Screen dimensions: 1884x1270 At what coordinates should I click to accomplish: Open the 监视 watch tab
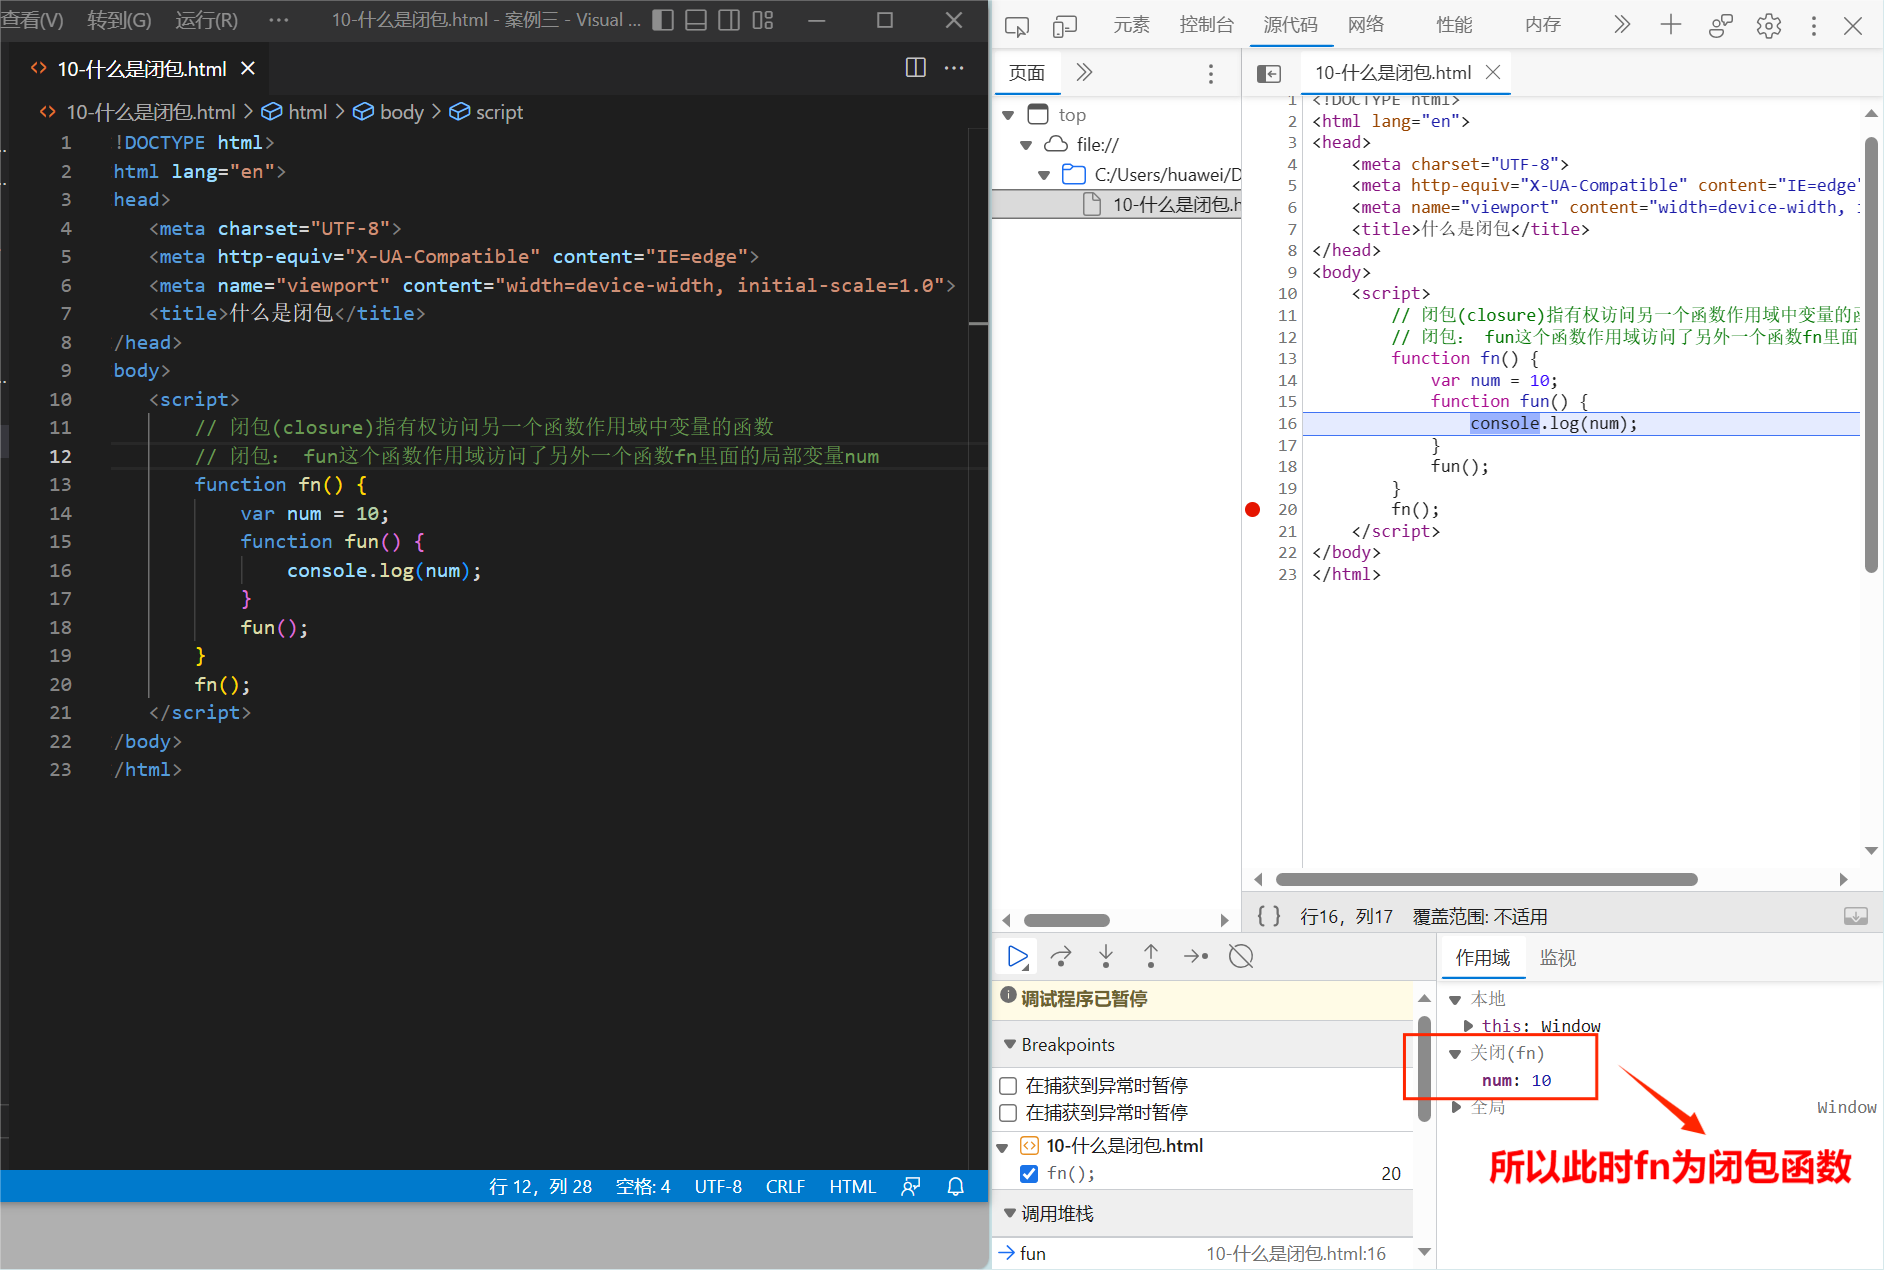pos(1557,958)
